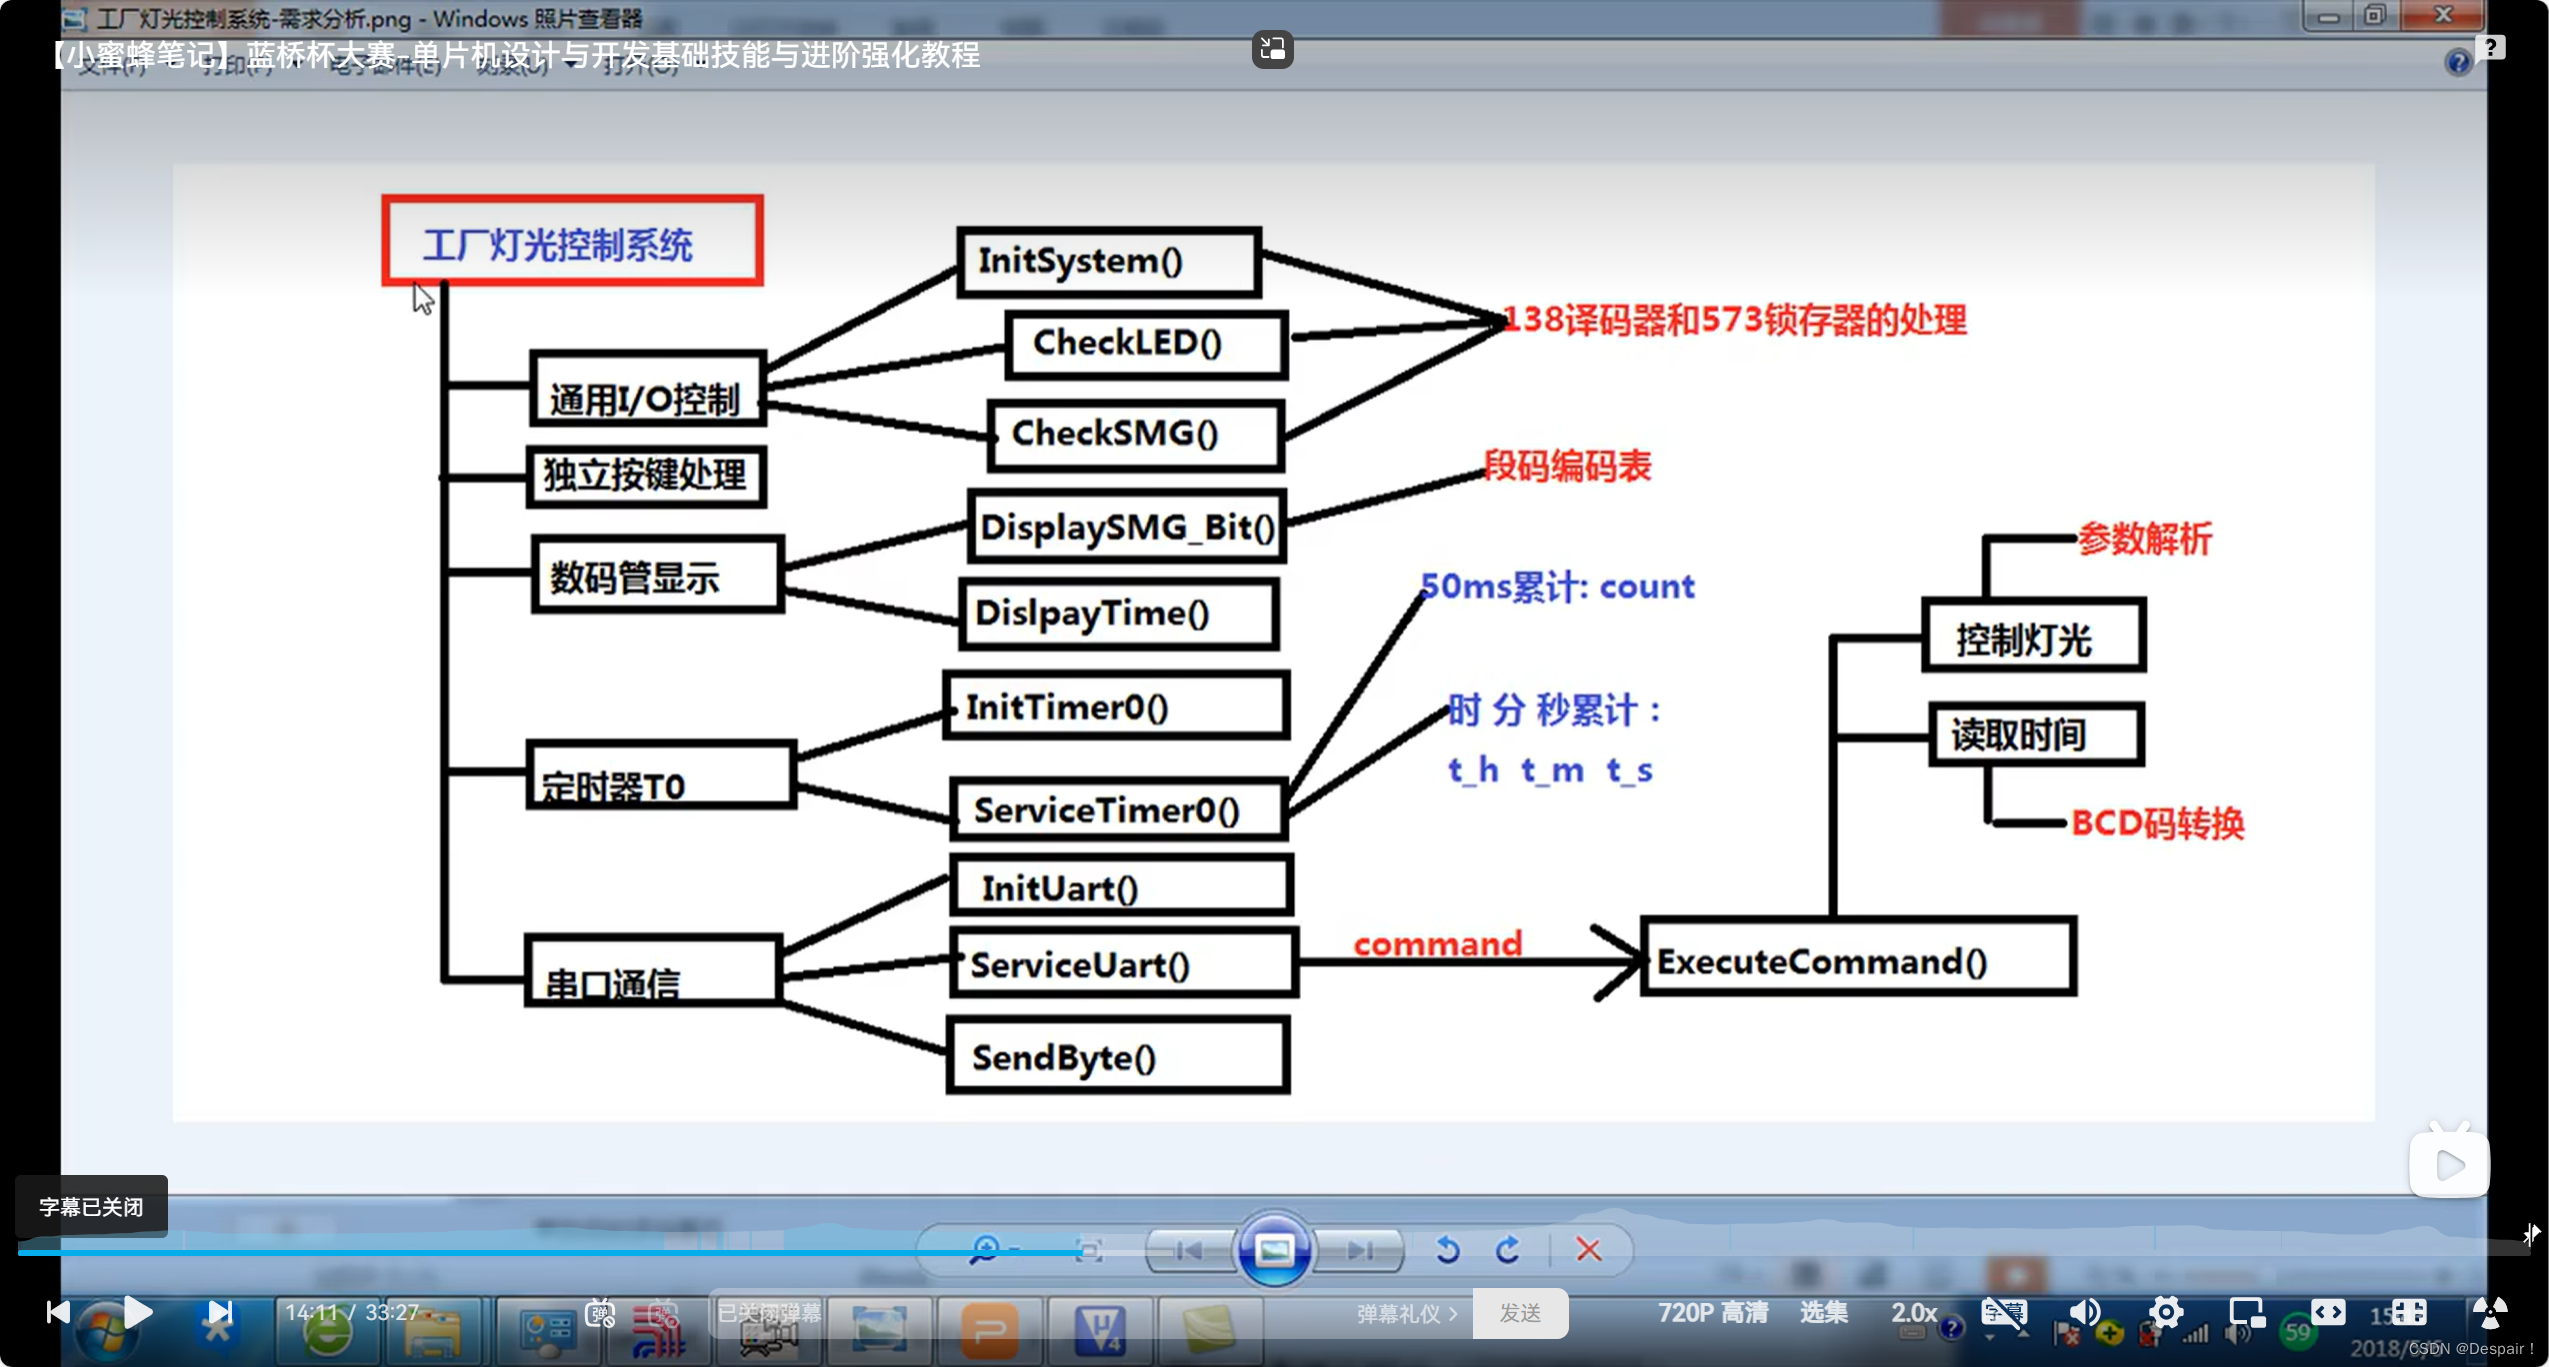Turn subtitles back on
The width and height of the screenshot is (2549, 1367).
(2004, 1312)
